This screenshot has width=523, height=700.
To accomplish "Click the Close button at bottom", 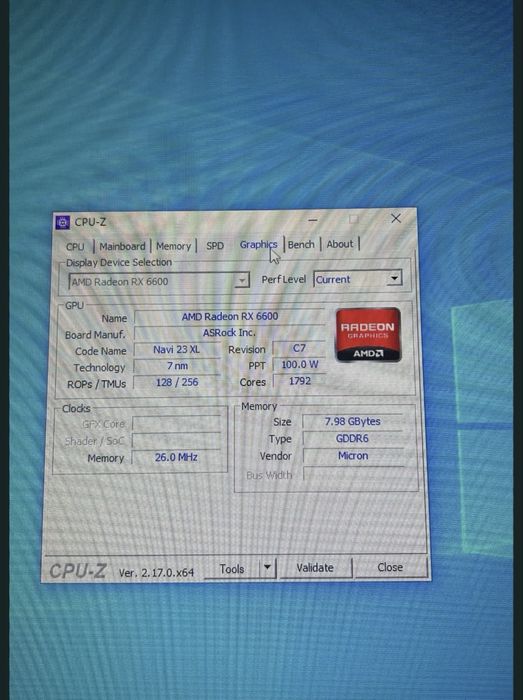I will pyautogui.click(x=390, y=567).
